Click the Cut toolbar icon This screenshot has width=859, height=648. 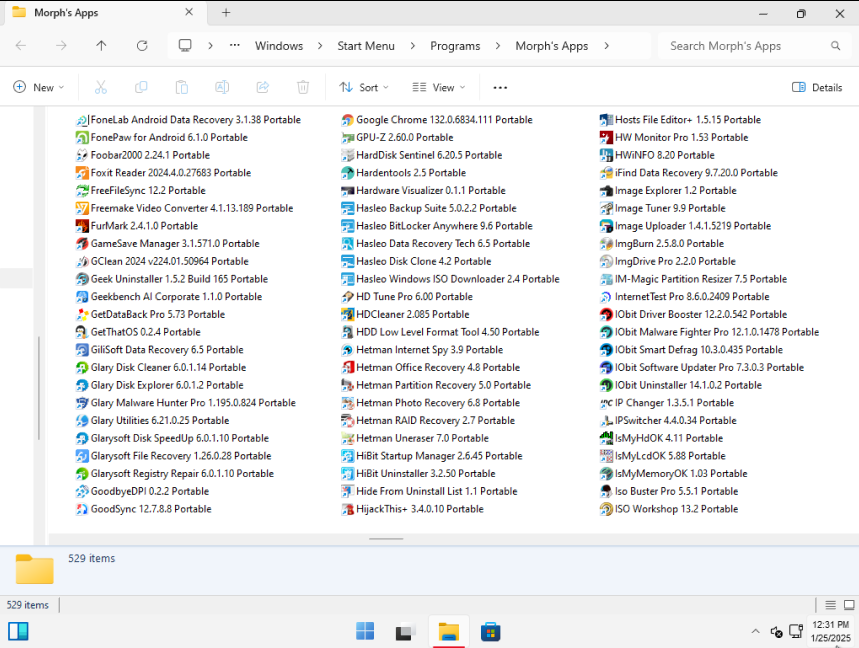point(101,87)
